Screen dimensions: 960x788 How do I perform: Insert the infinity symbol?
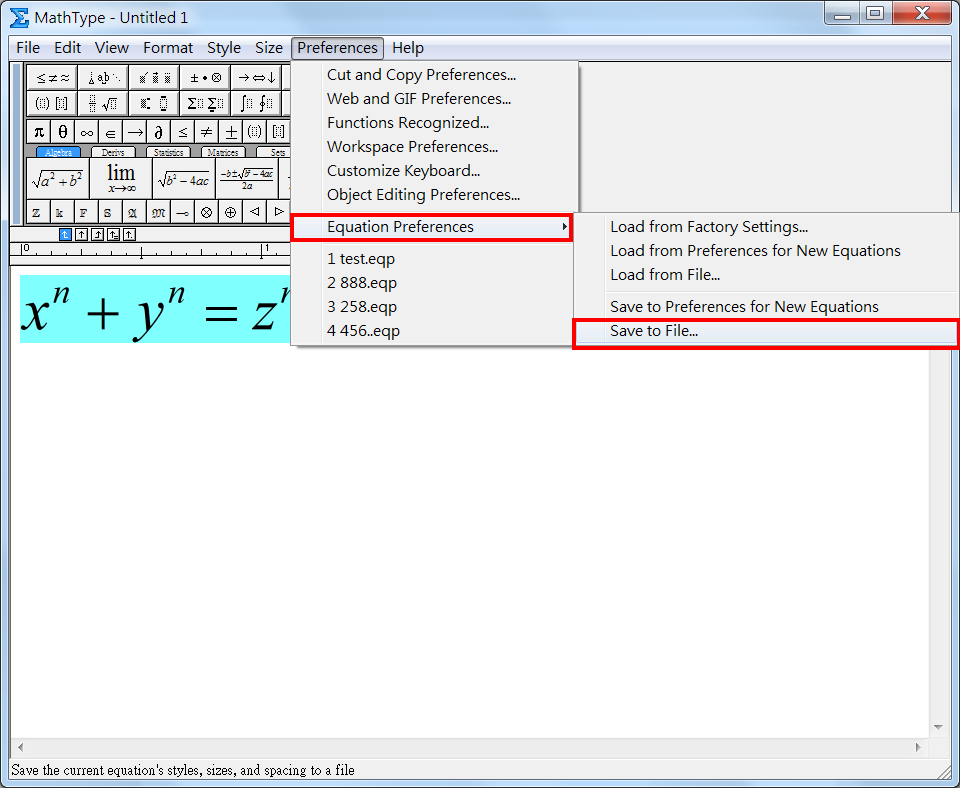86,132
